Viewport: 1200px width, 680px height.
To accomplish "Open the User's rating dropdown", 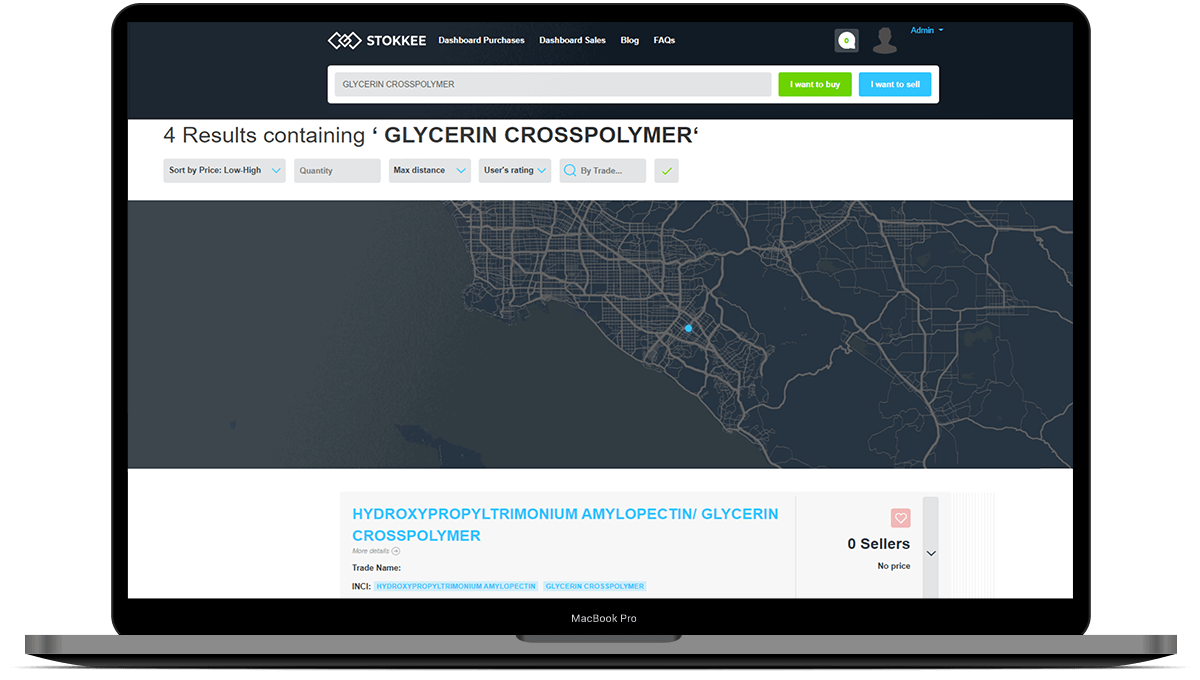I will pos(515,171).
